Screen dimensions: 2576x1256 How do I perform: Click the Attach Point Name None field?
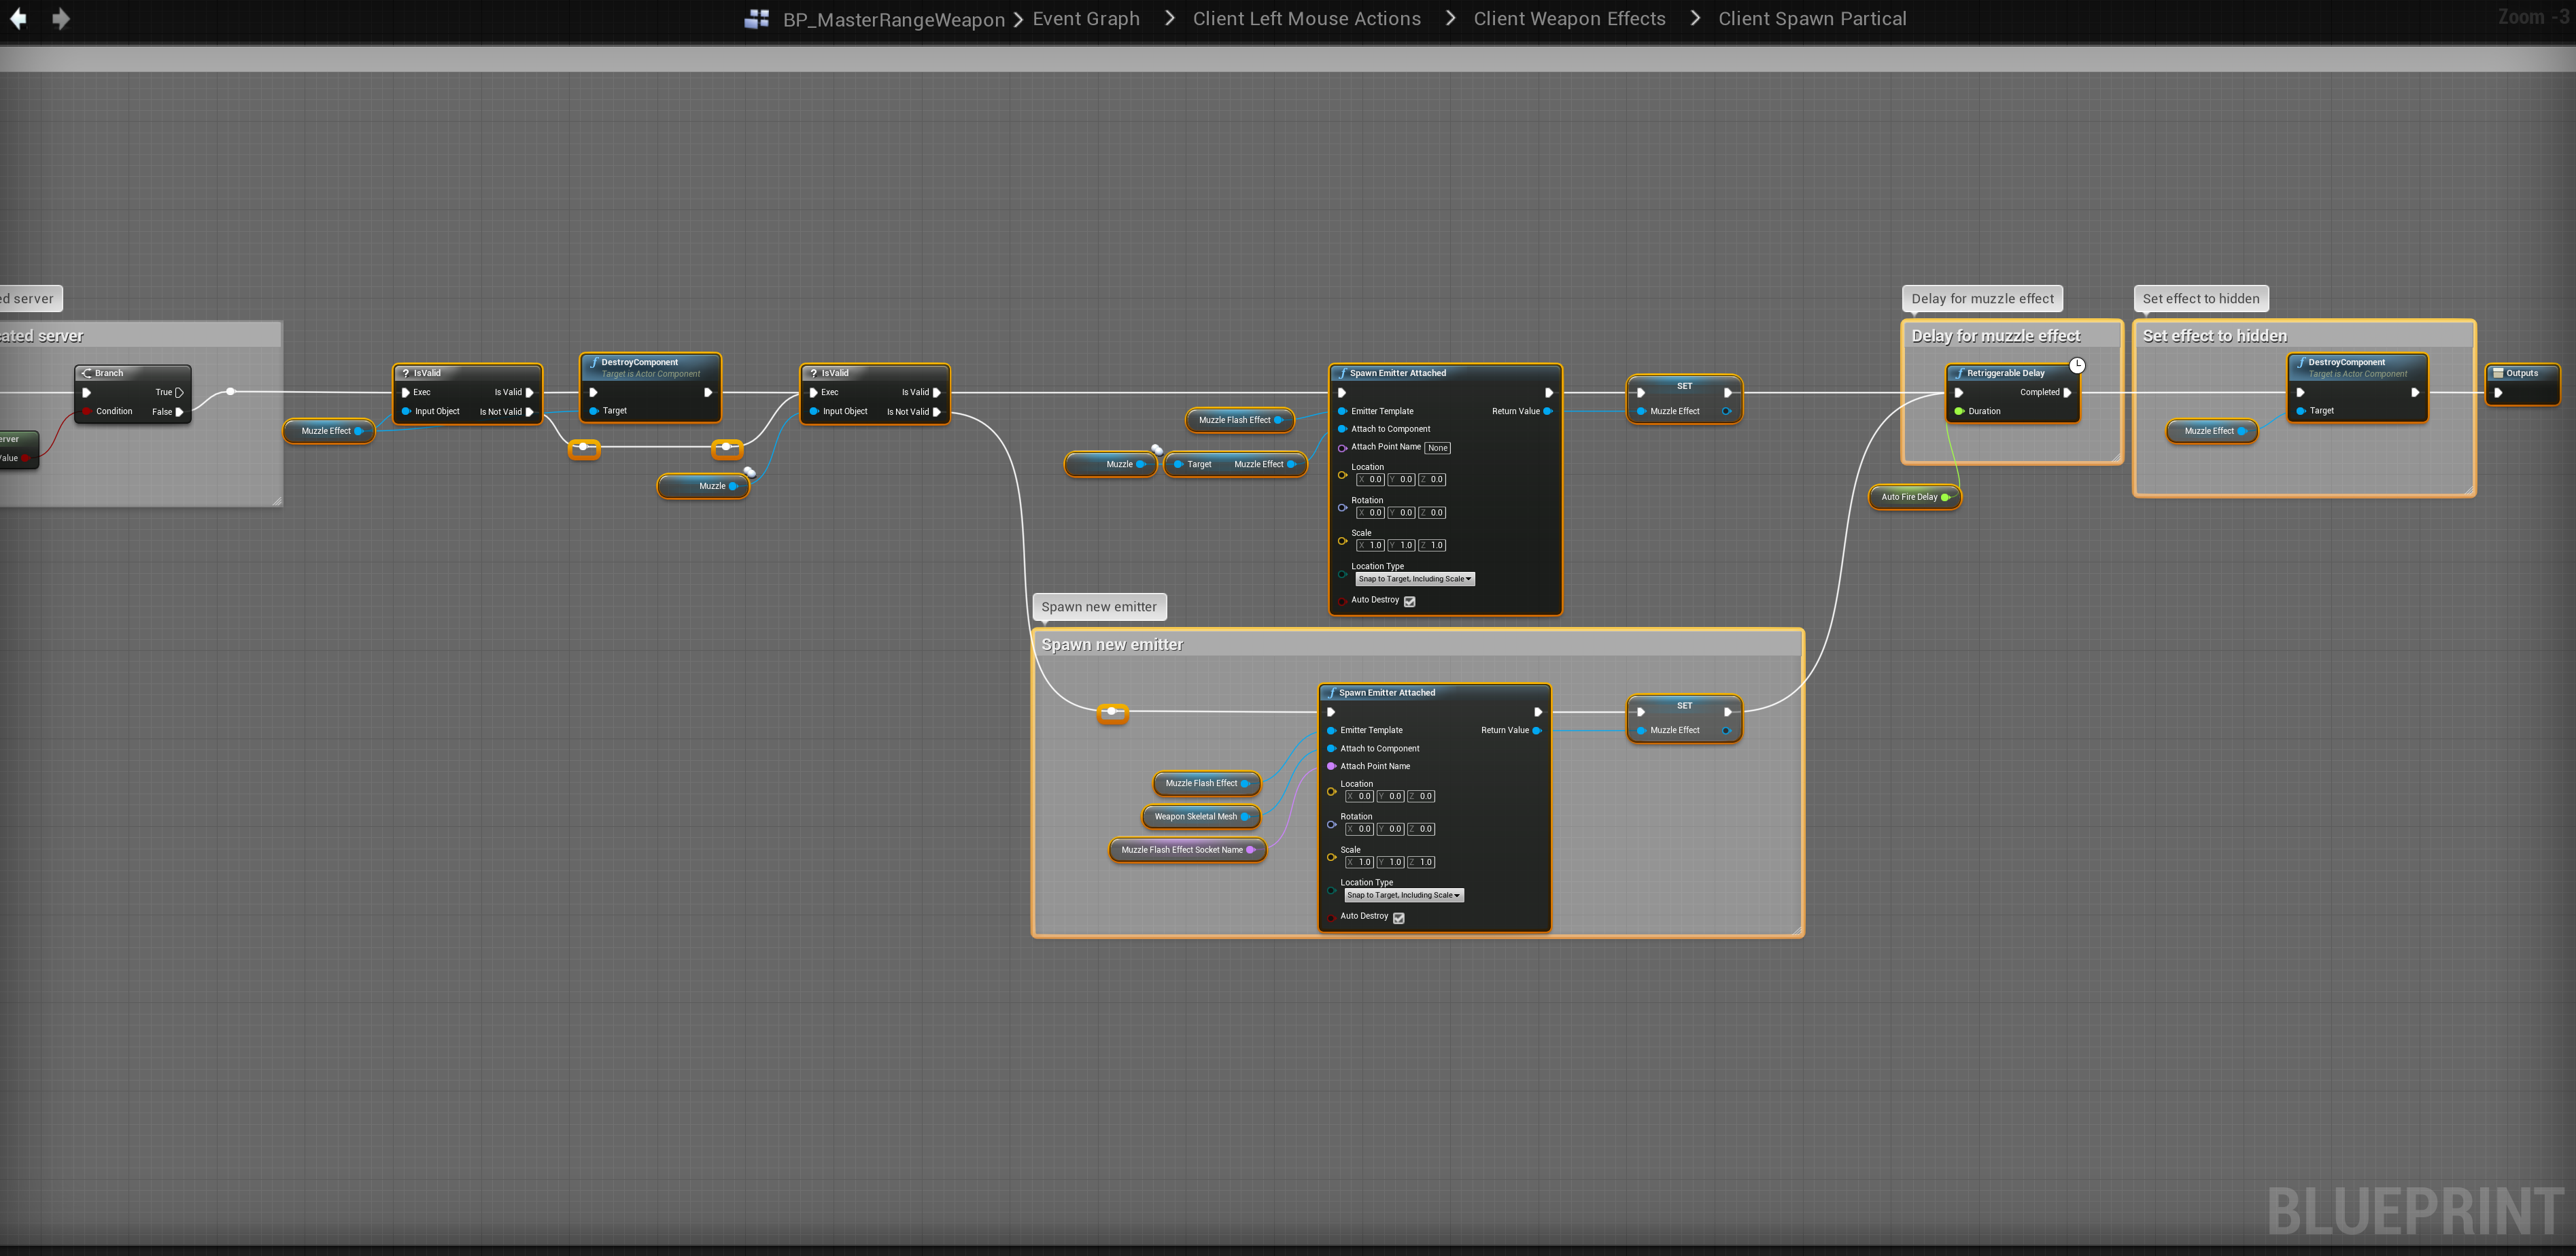click(1437, 448)
